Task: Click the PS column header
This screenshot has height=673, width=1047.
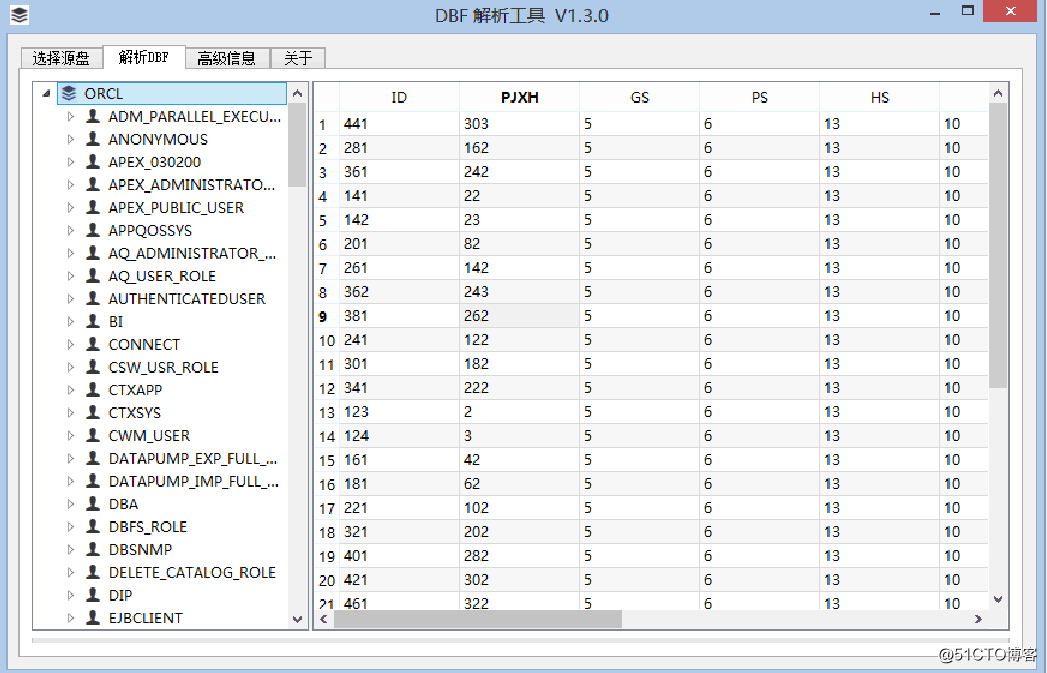Action: tap(760, 97)
